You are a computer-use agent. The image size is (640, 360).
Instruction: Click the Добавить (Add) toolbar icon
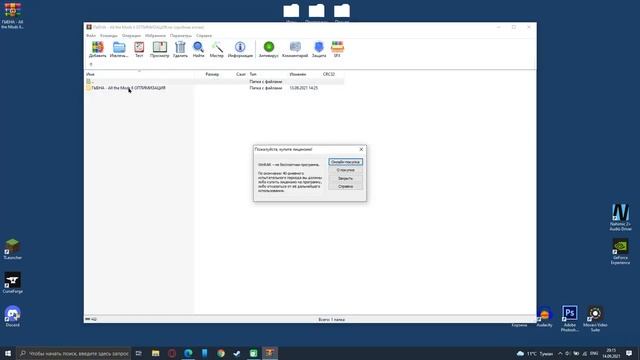pyautogui.click(x=98, y=49)
